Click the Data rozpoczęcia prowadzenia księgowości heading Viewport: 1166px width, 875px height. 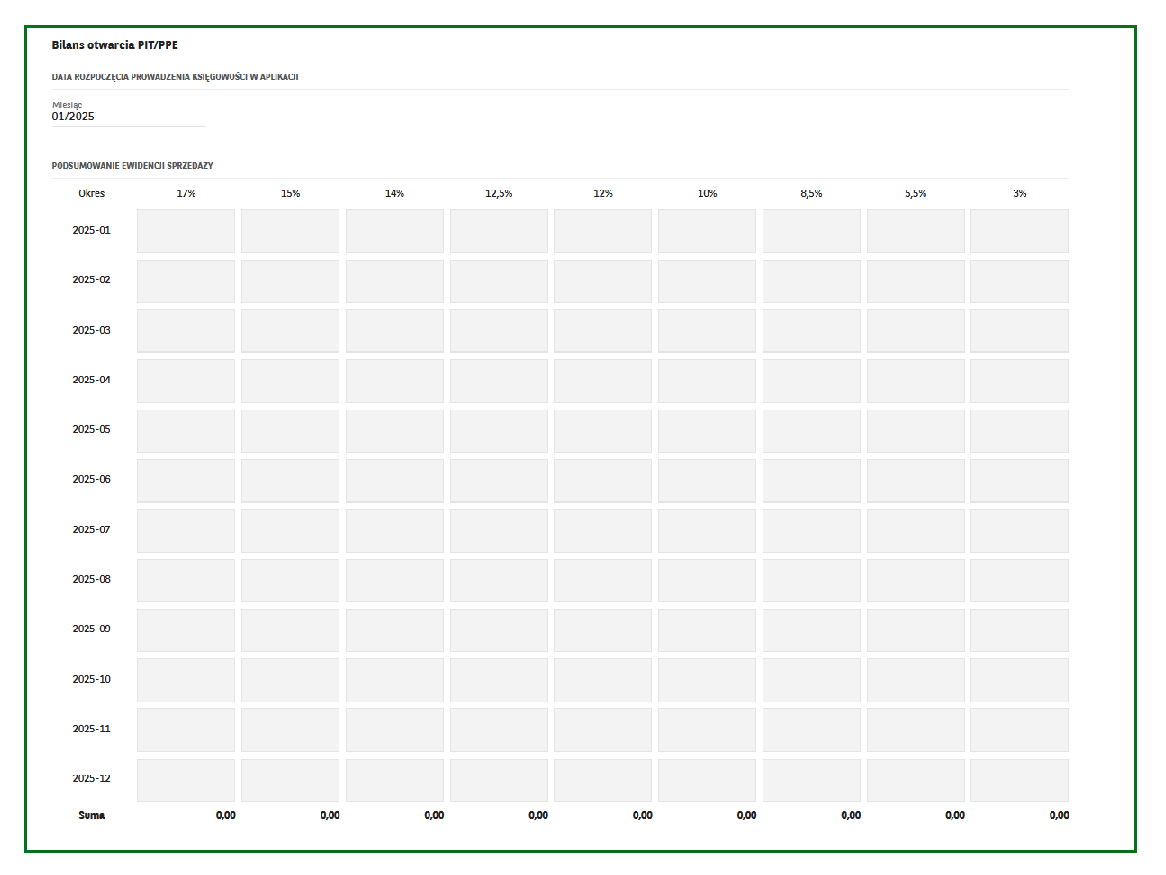coord(175,77)
